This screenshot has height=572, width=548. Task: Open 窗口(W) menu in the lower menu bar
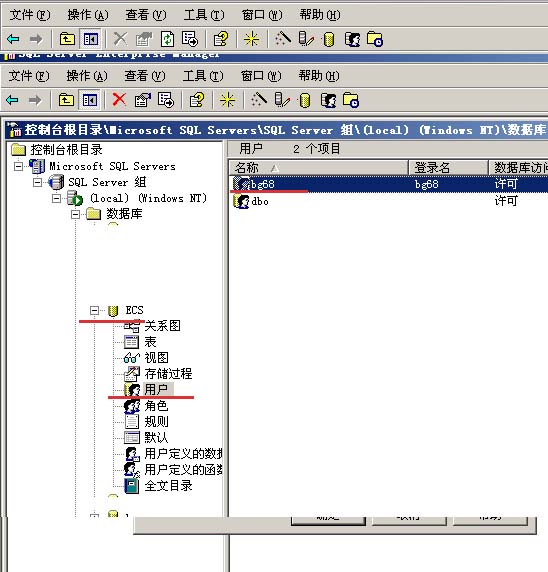[261, 76]
